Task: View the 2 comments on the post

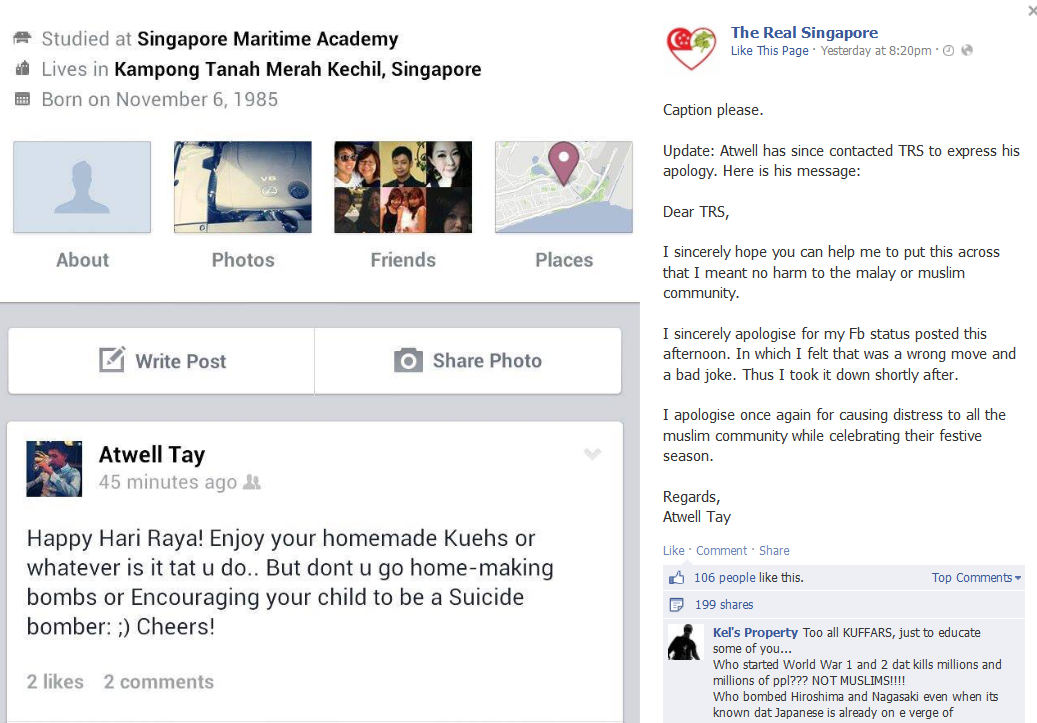Action: (159, 681)
